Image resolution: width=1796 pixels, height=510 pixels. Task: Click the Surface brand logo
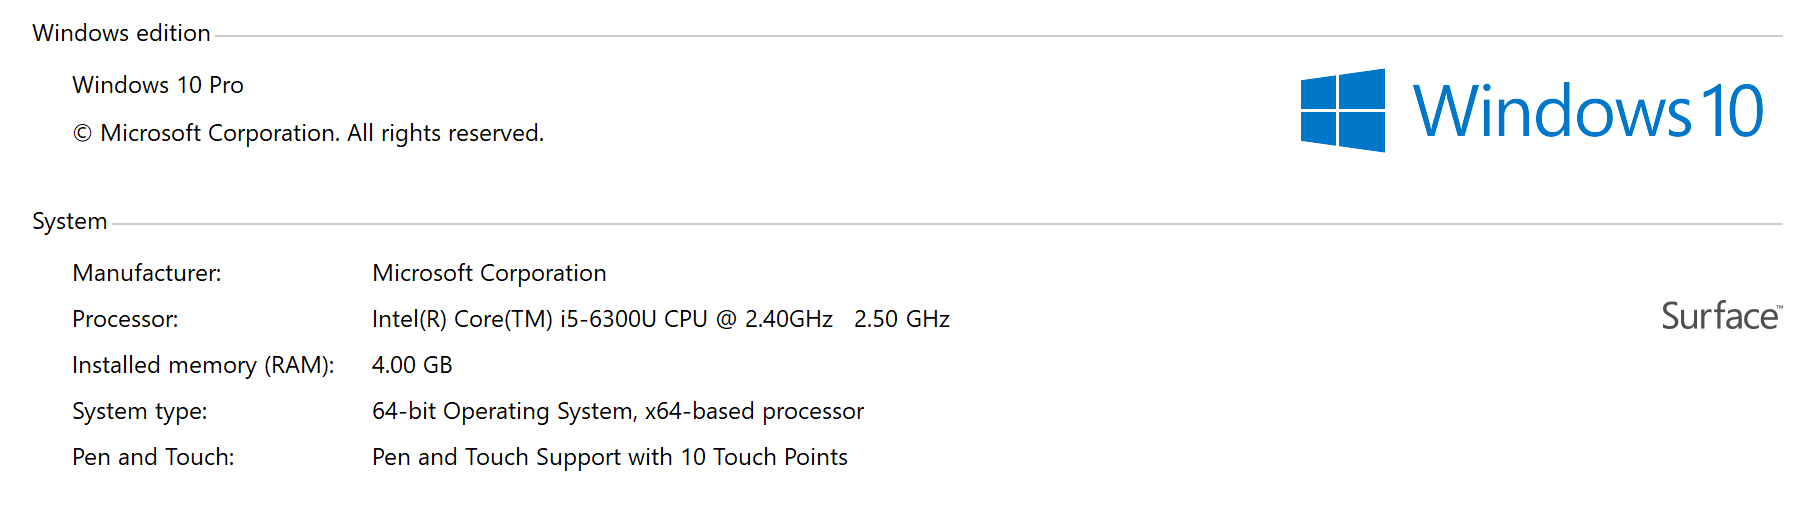click(x=1721, y=316)
